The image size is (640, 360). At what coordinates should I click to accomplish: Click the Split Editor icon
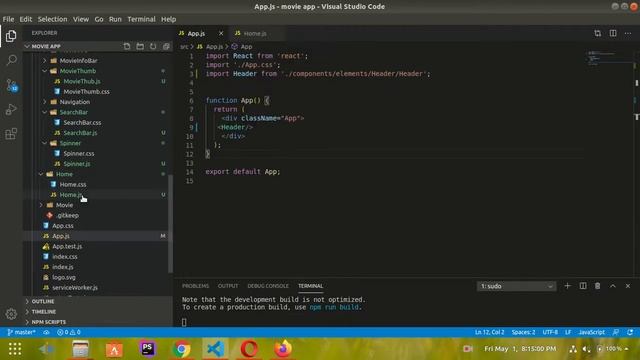(x=613, y=33)
